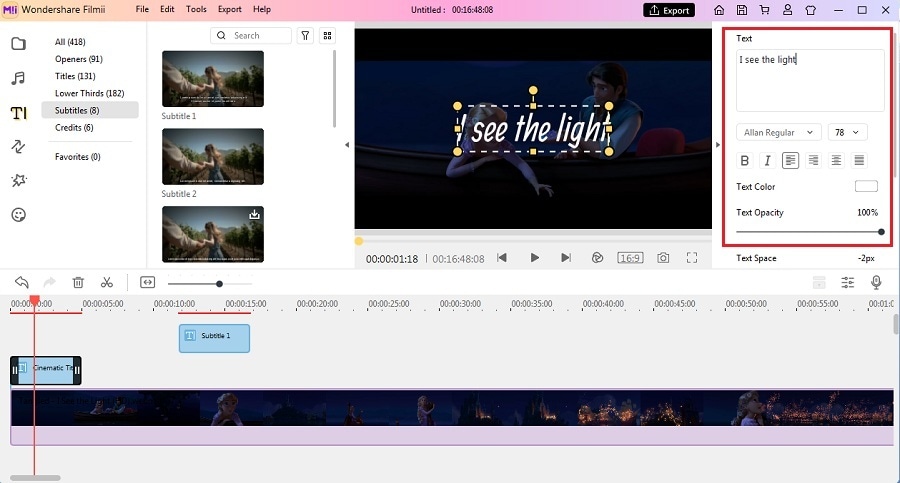Take a snapshot of the preview
This screenshot has width=900, height=483.
(663, 258)
